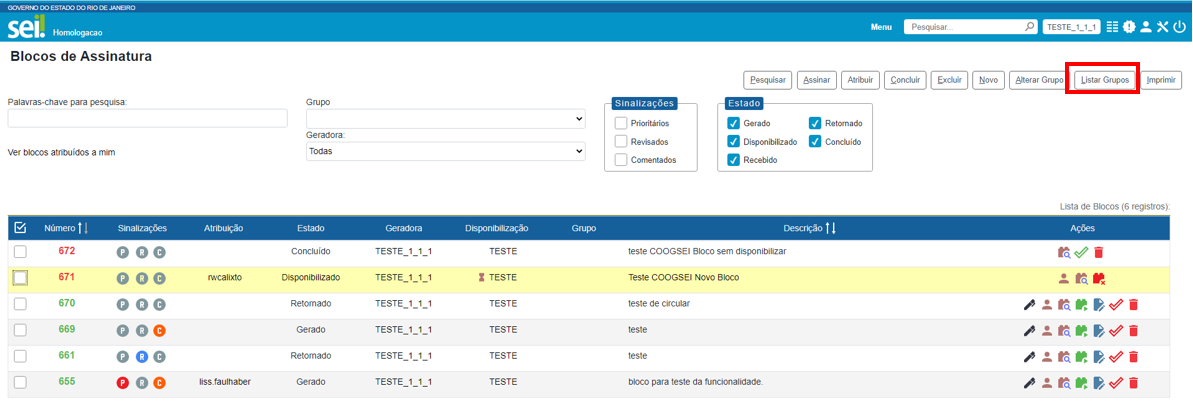Uncheck the Retornado state checkbox
This screenshot has width=1193, height=401.
(x=815, y=123)
